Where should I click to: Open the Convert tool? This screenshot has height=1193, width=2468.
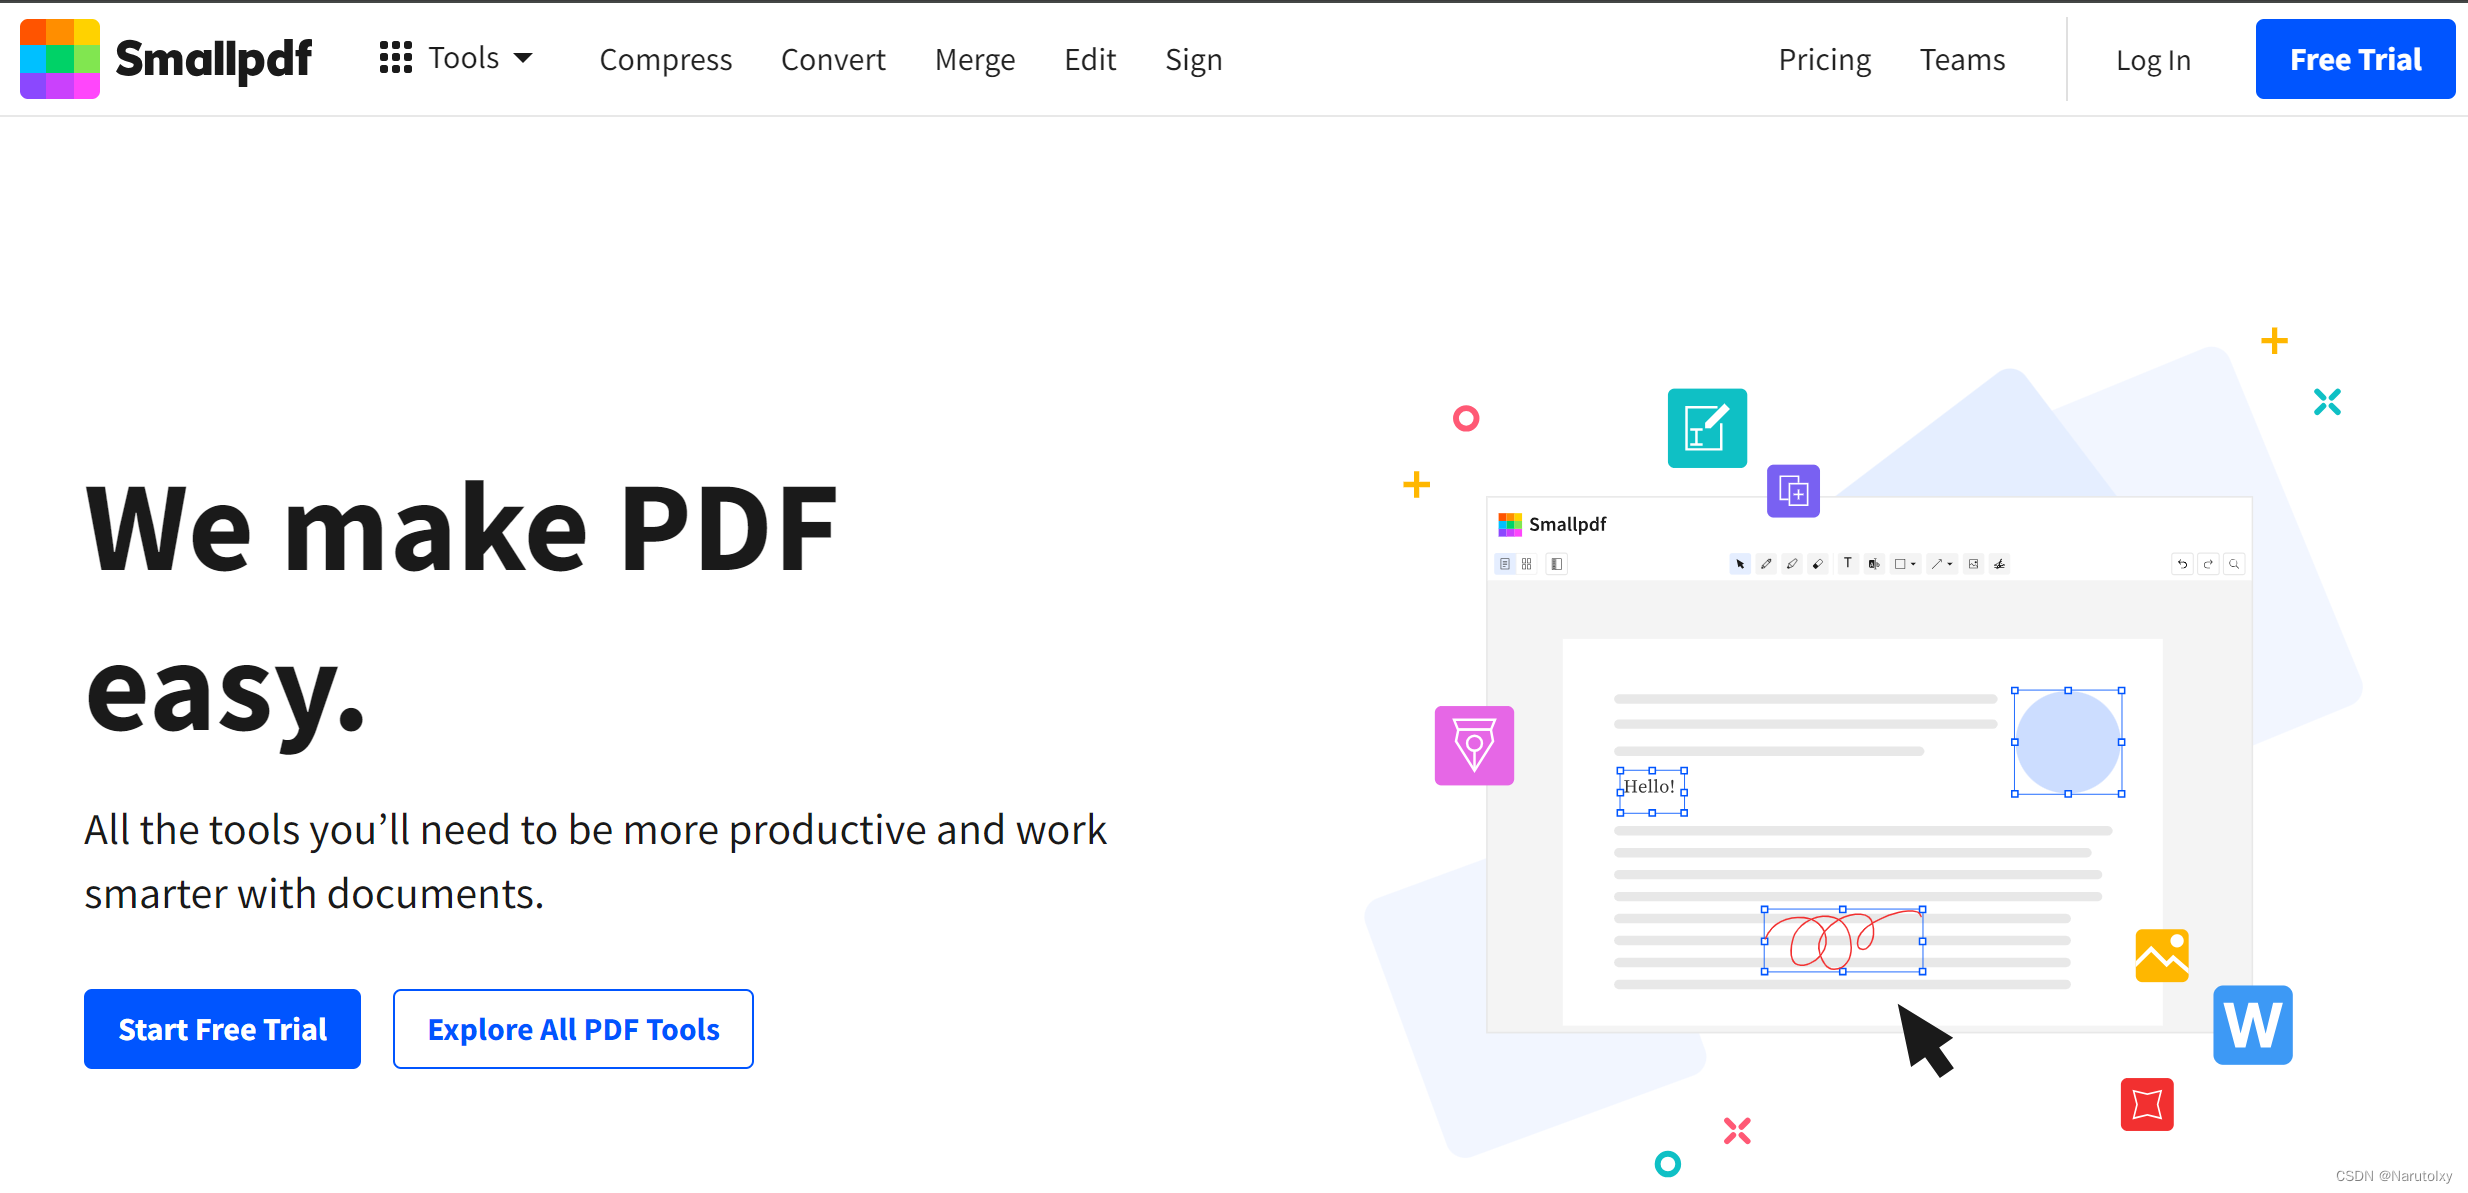834,60
